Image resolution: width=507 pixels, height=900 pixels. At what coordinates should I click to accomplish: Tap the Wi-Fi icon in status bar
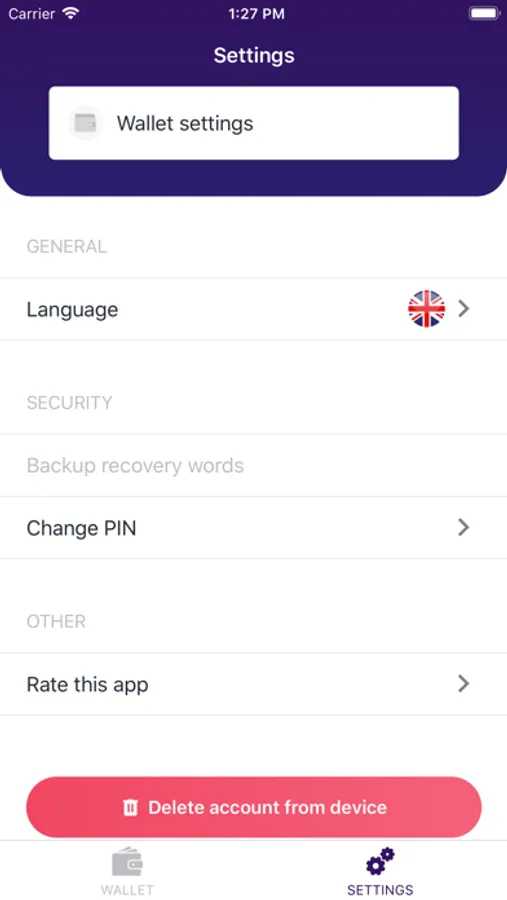coord(71,14)
